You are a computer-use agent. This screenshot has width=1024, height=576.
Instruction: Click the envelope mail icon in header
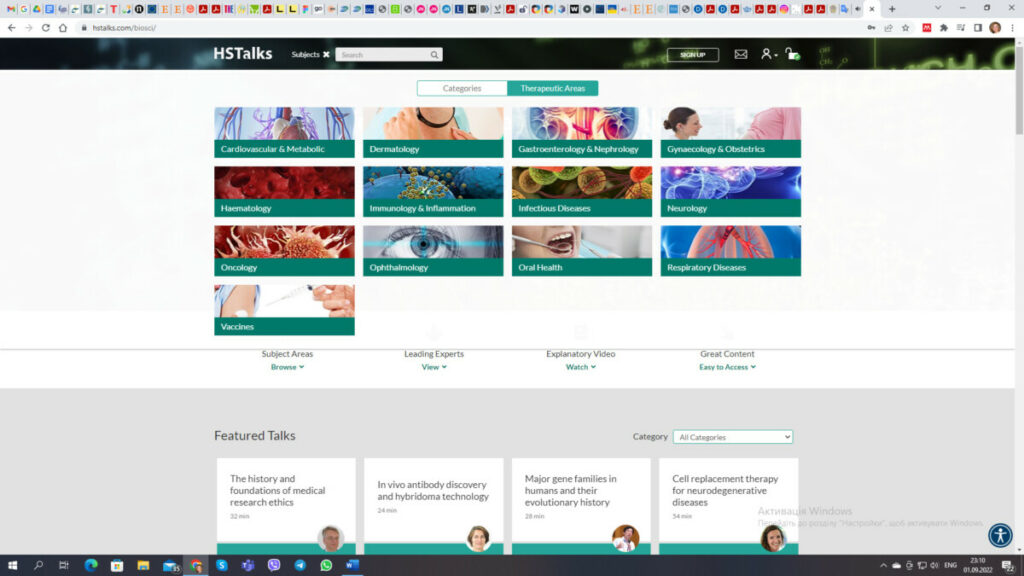coord(741,54)
